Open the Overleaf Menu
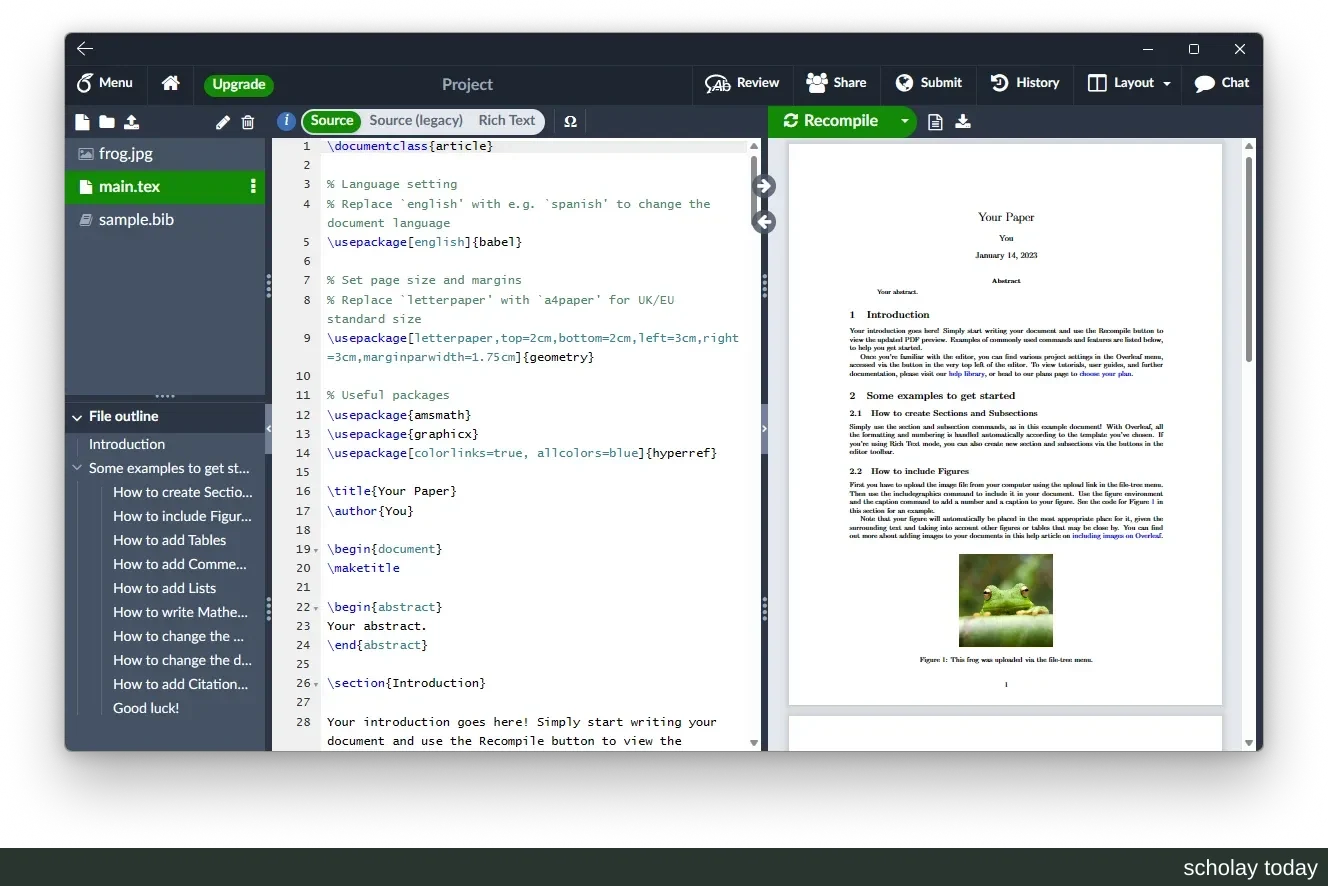This screenshot has height=886, width=1328. click(106, 83)
